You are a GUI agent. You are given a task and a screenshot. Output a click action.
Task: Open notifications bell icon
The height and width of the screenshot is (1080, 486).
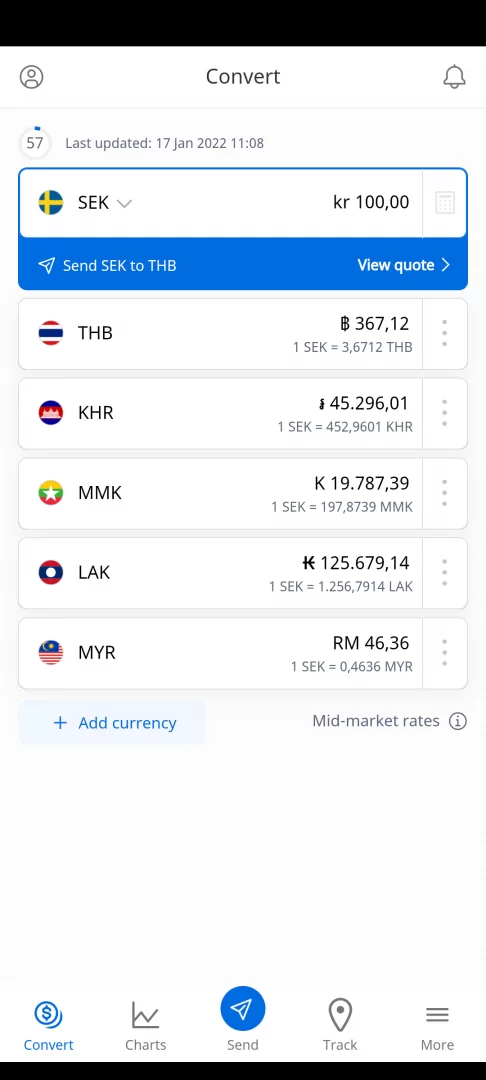click(454, 76)
